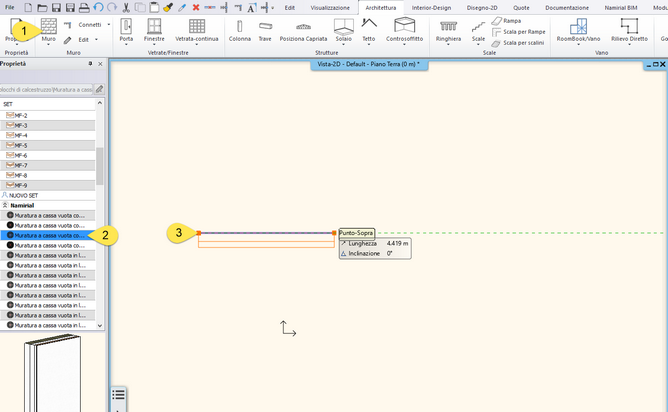The width and height of the screenshot is (668, 412).
Task: Pick properties with the eyedropper icon
Action: point(182,7)
